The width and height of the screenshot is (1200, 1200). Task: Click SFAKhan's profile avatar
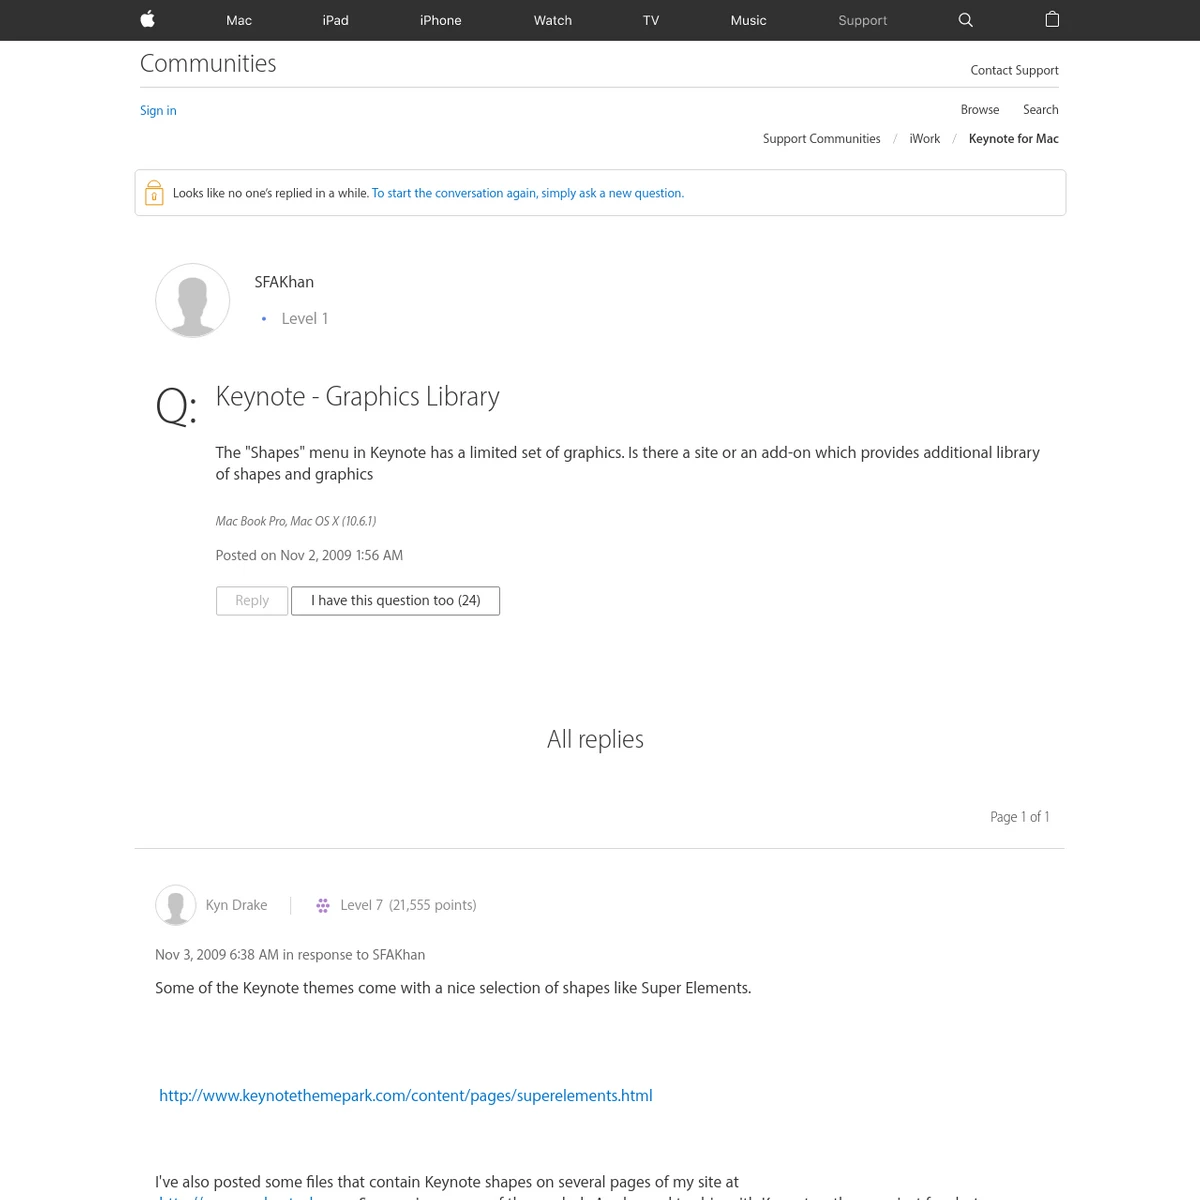pos(193,300)
